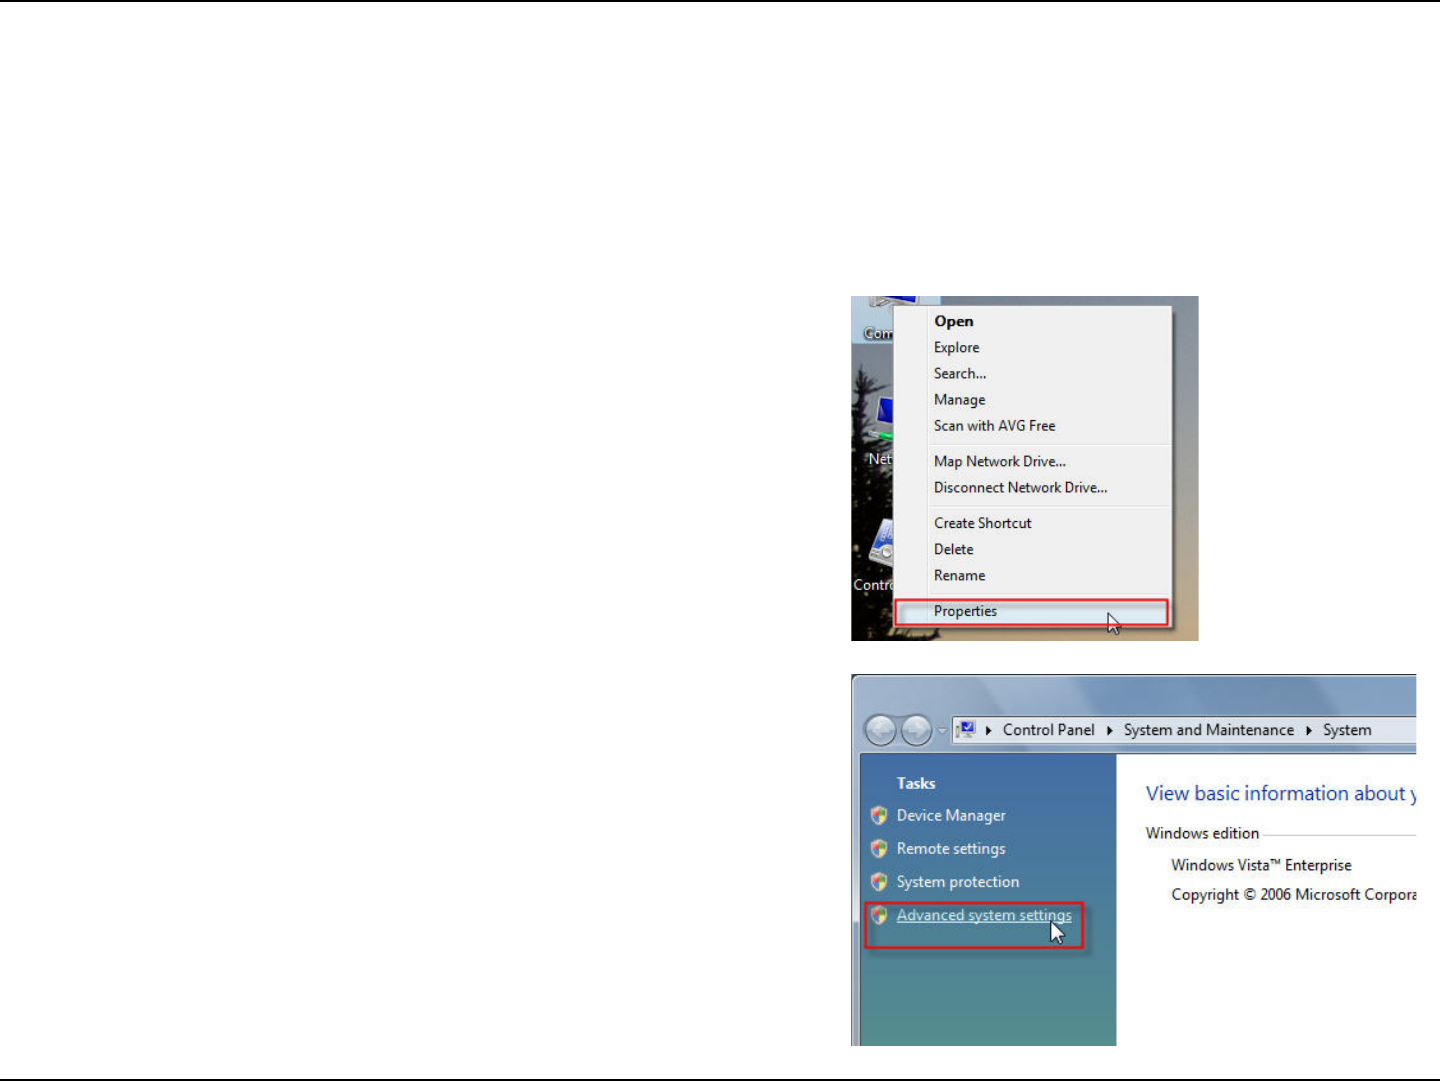This screenshot has height=1081, width=1440.
Task: Open the System protection link
Action: 958,881
